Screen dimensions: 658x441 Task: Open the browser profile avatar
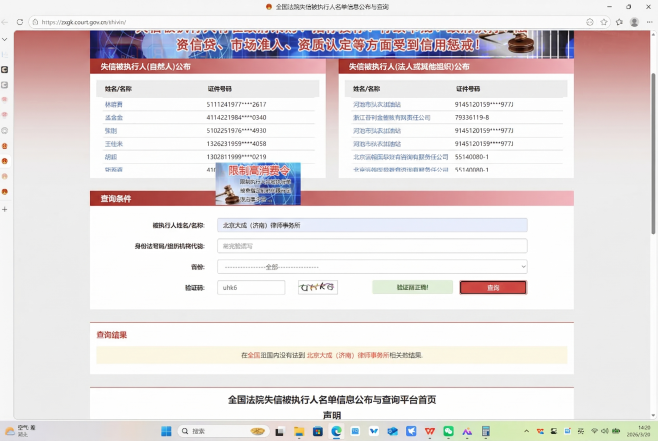[634, 22]
